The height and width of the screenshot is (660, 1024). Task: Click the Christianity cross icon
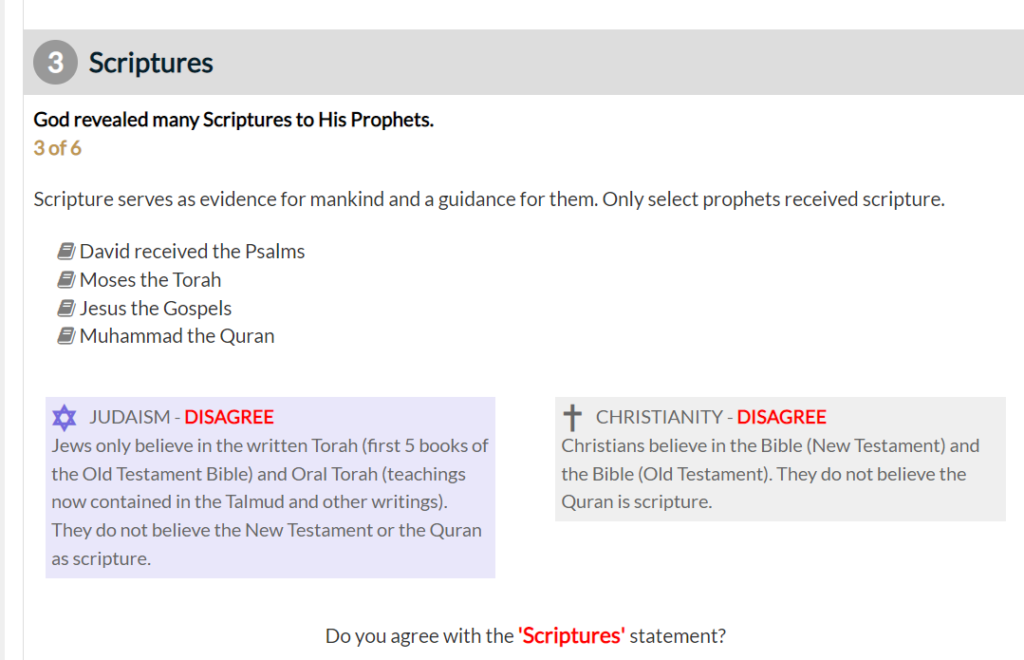coord(572,418)
